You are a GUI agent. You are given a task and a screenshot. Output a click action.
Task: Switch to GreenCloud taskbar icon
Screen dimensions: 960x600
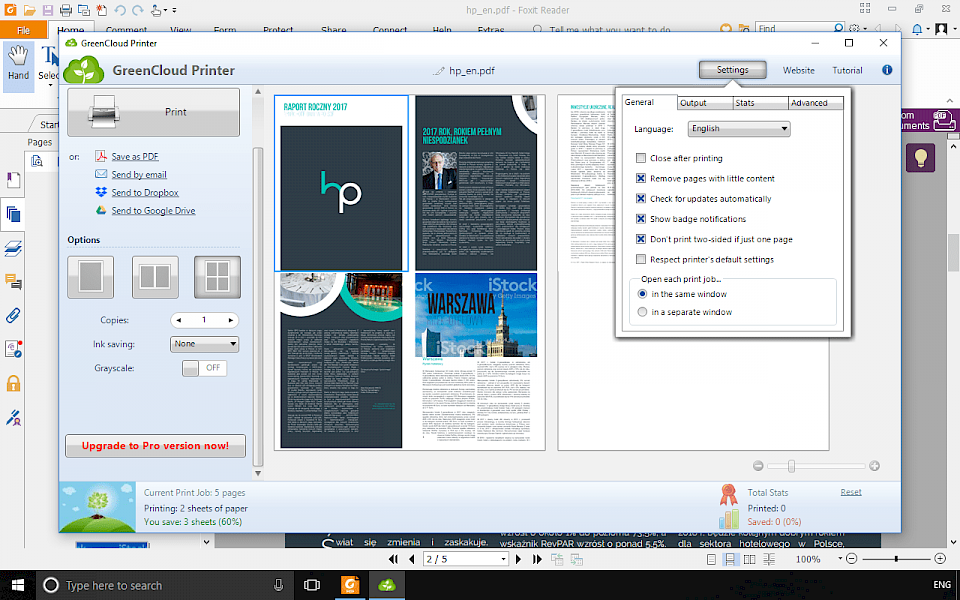386,585
